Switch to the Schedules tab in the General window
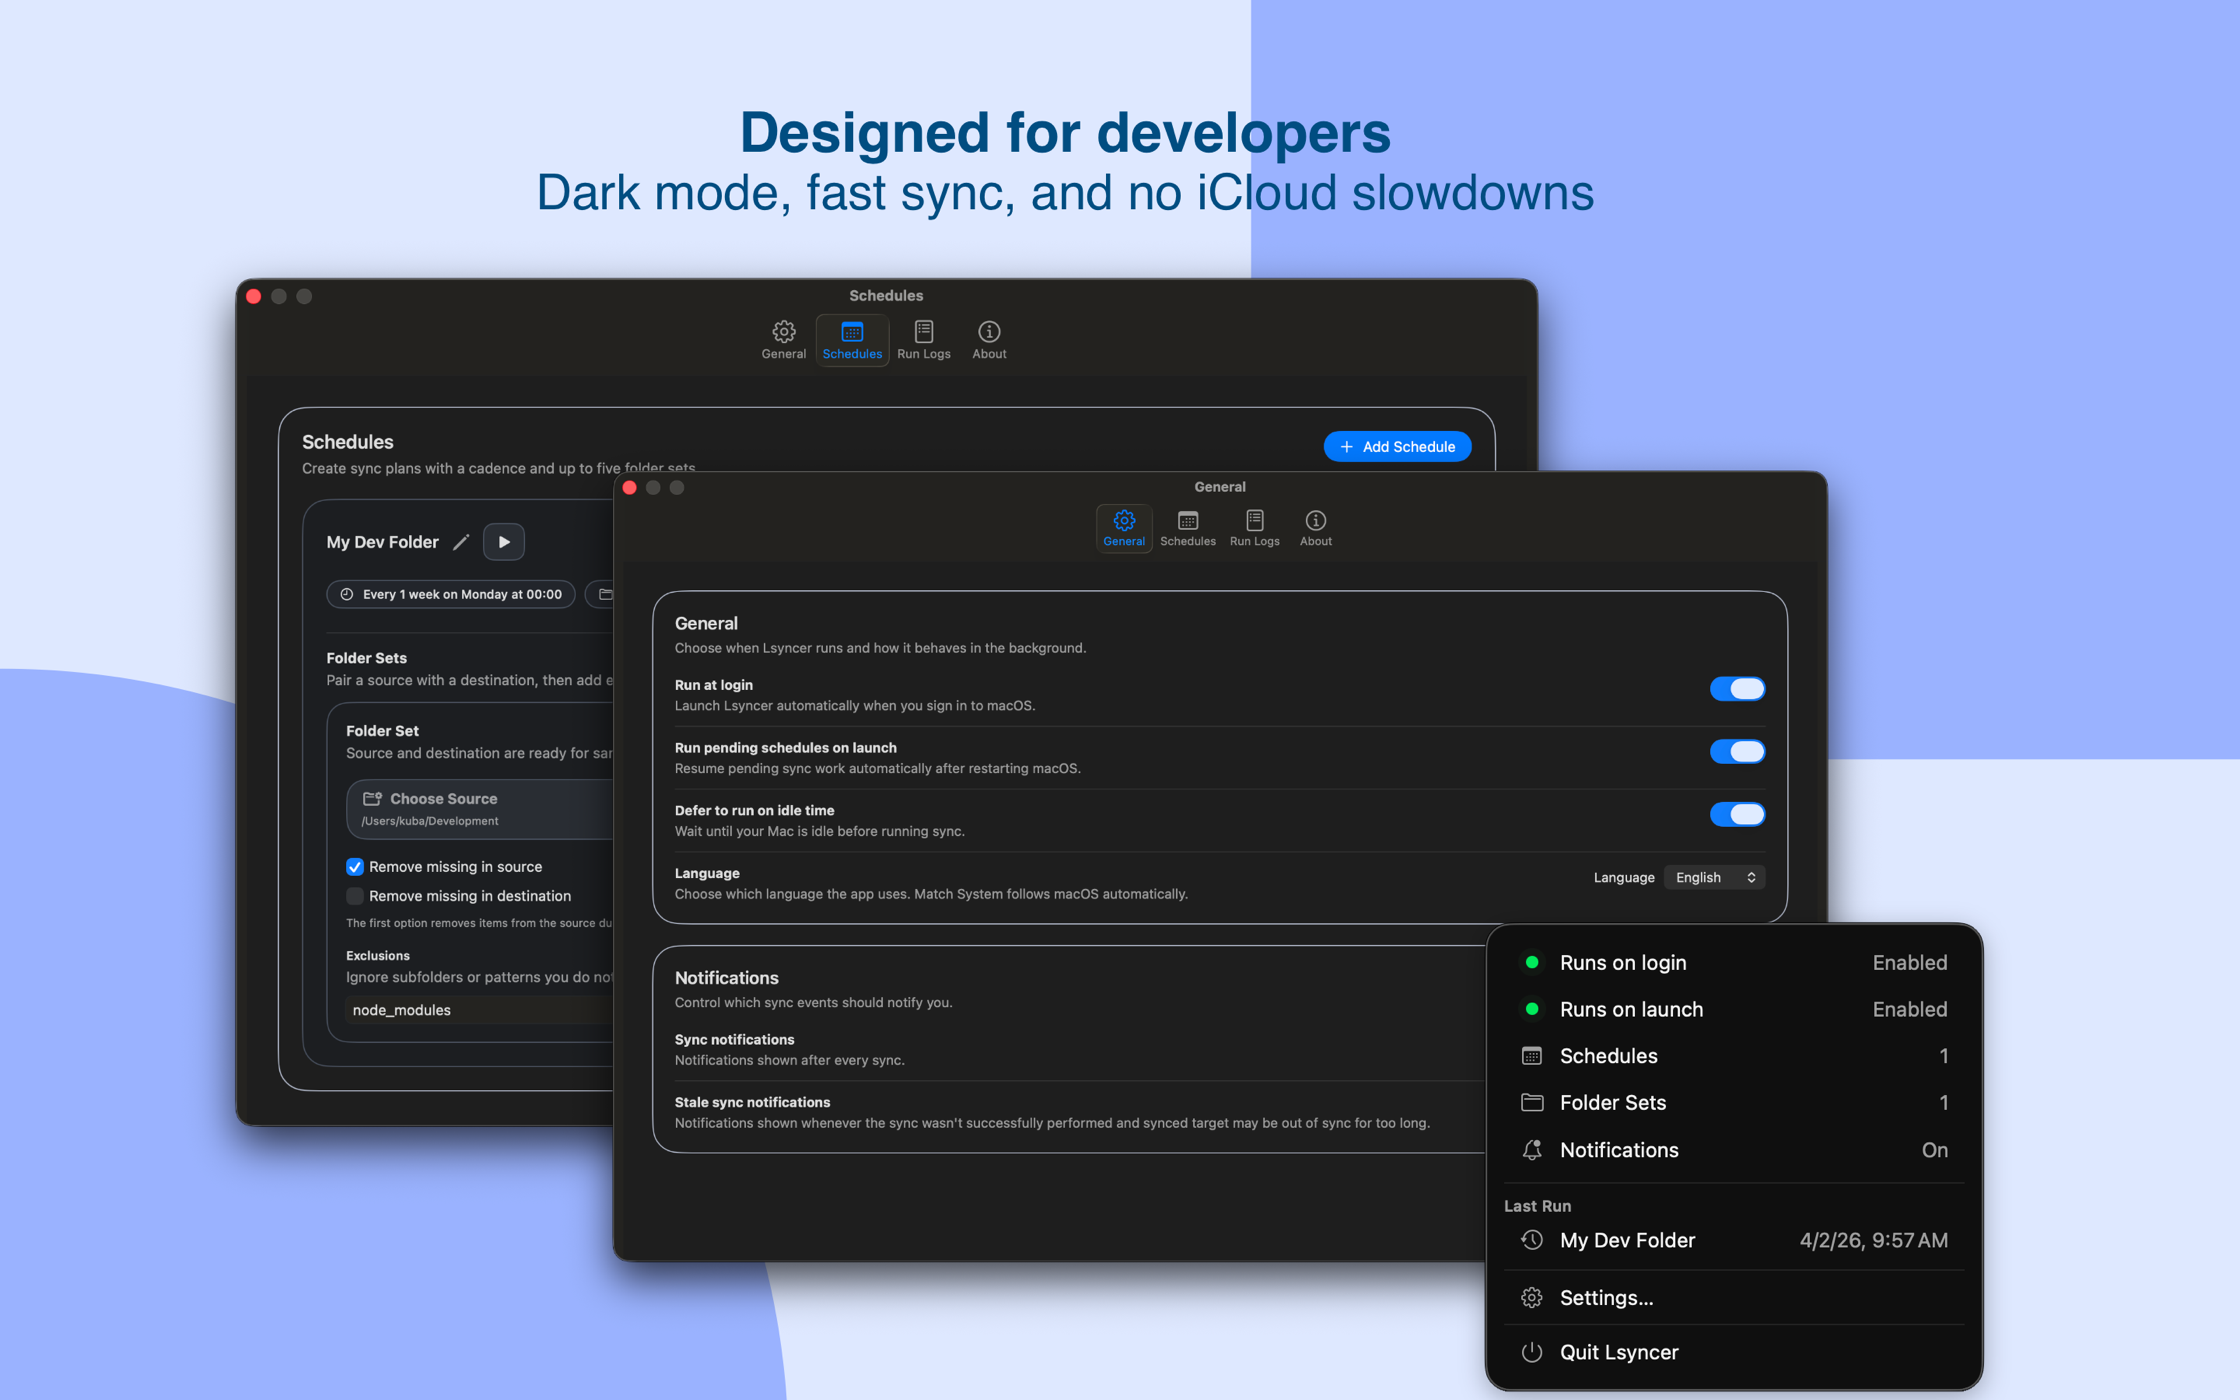The height and width of the screenshot is (1400, 2240). tap(1188, 528)
